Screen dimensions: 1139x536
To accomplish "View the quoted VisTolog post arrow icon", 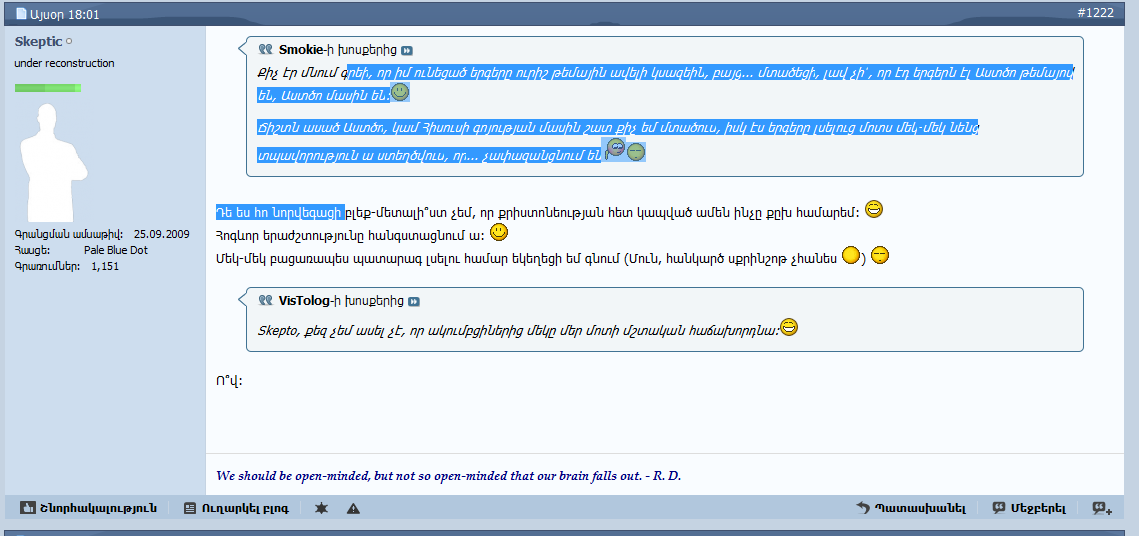I will pos(414,301).
